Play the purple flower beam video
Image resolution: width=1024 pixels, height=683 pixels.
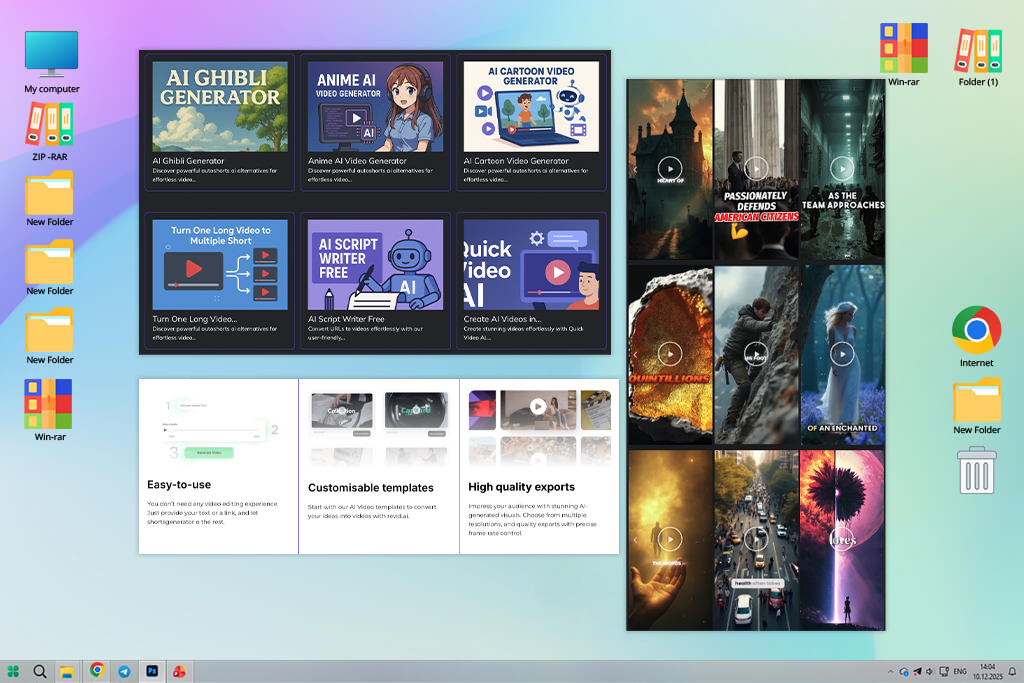click(842, 539)
